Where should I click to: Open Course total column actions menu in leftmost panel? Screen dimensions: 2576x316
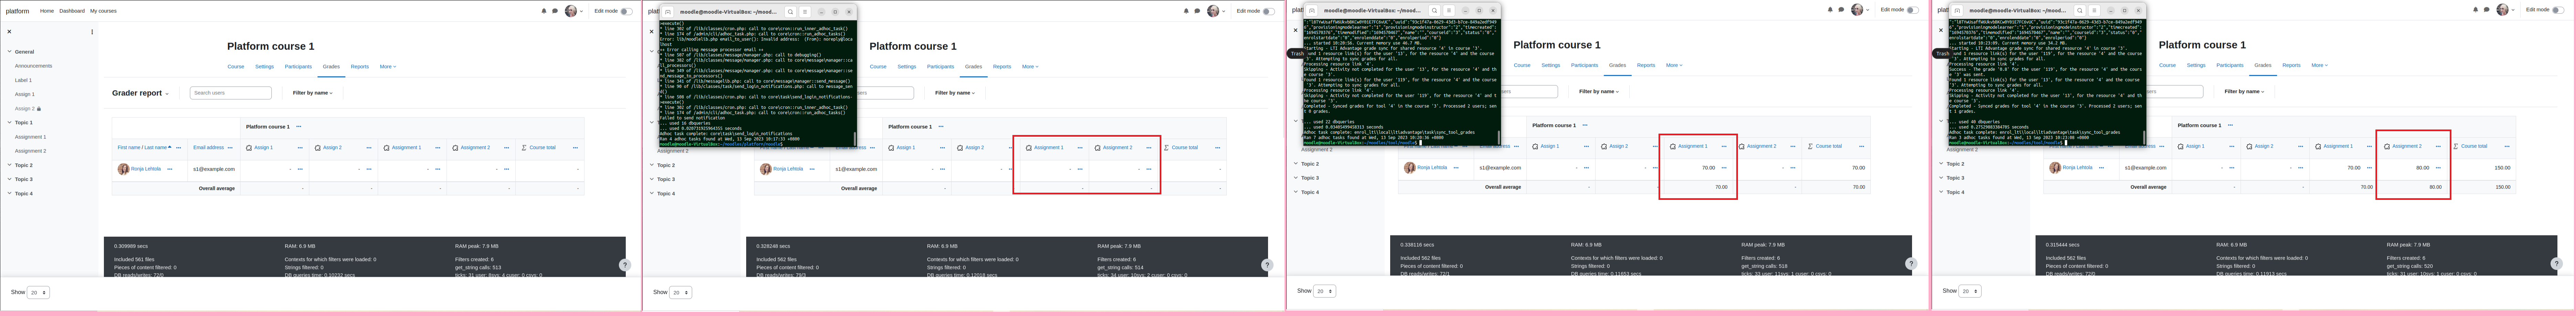coord(575,148)
